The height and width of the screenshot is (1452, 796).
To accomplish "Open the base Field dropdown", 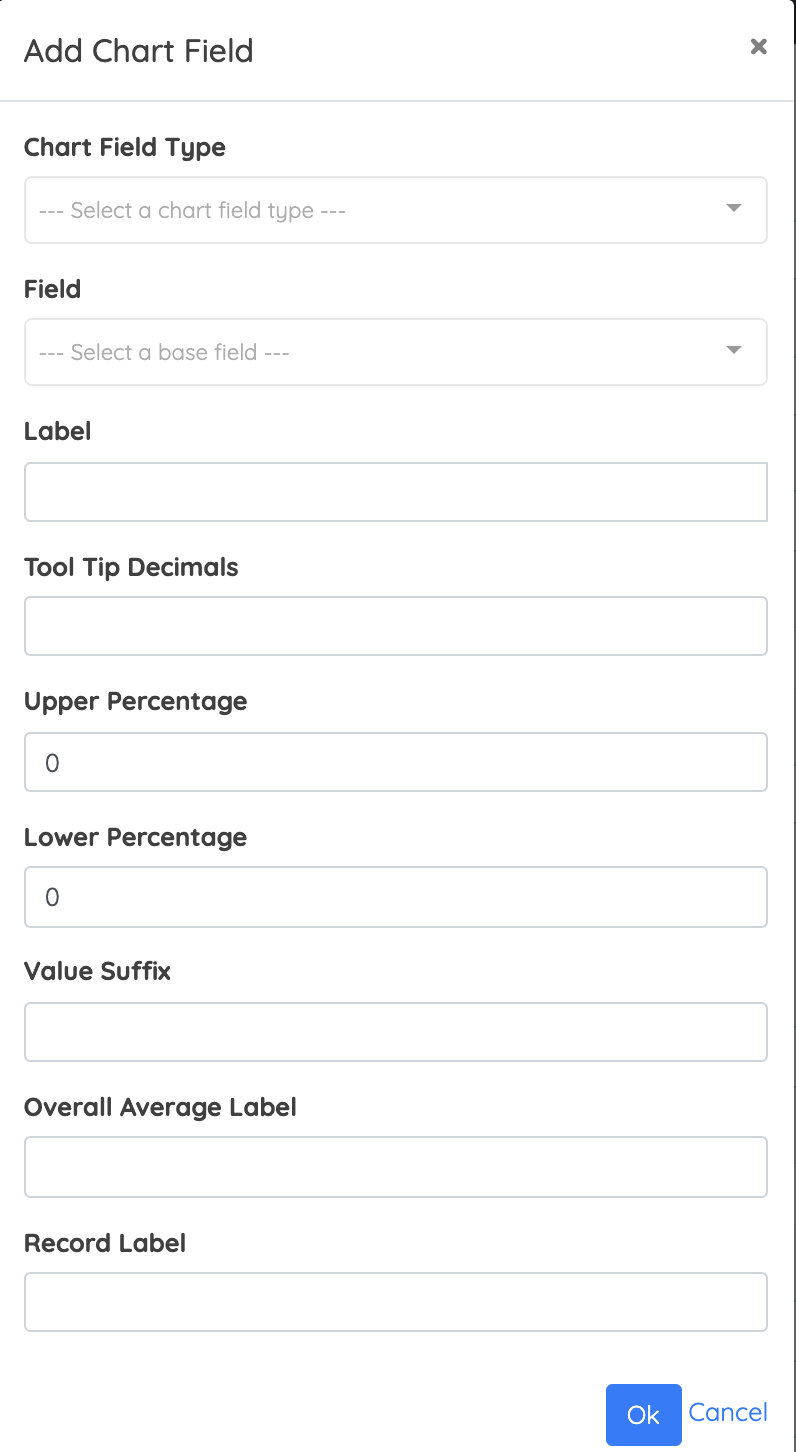I will click(x=396, y=352).
